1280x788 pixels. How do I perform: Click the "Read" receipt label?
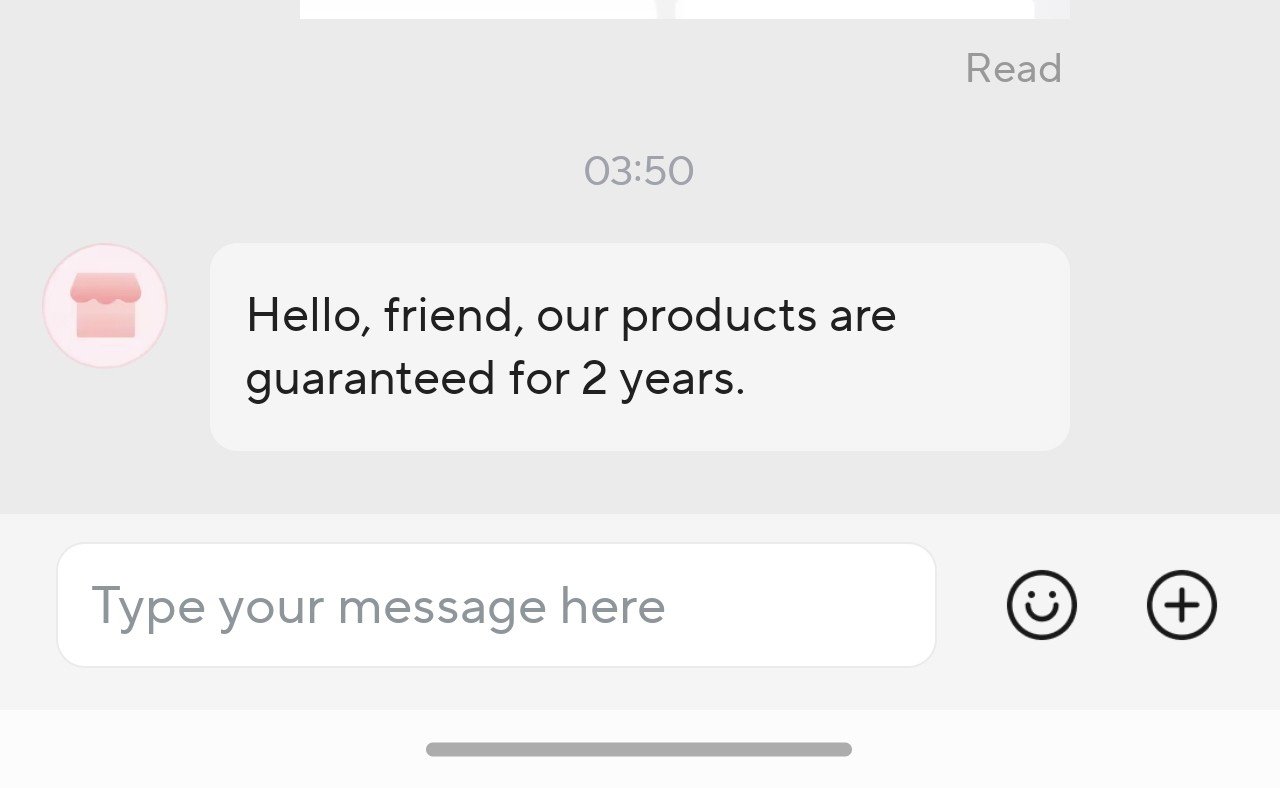1012,69
